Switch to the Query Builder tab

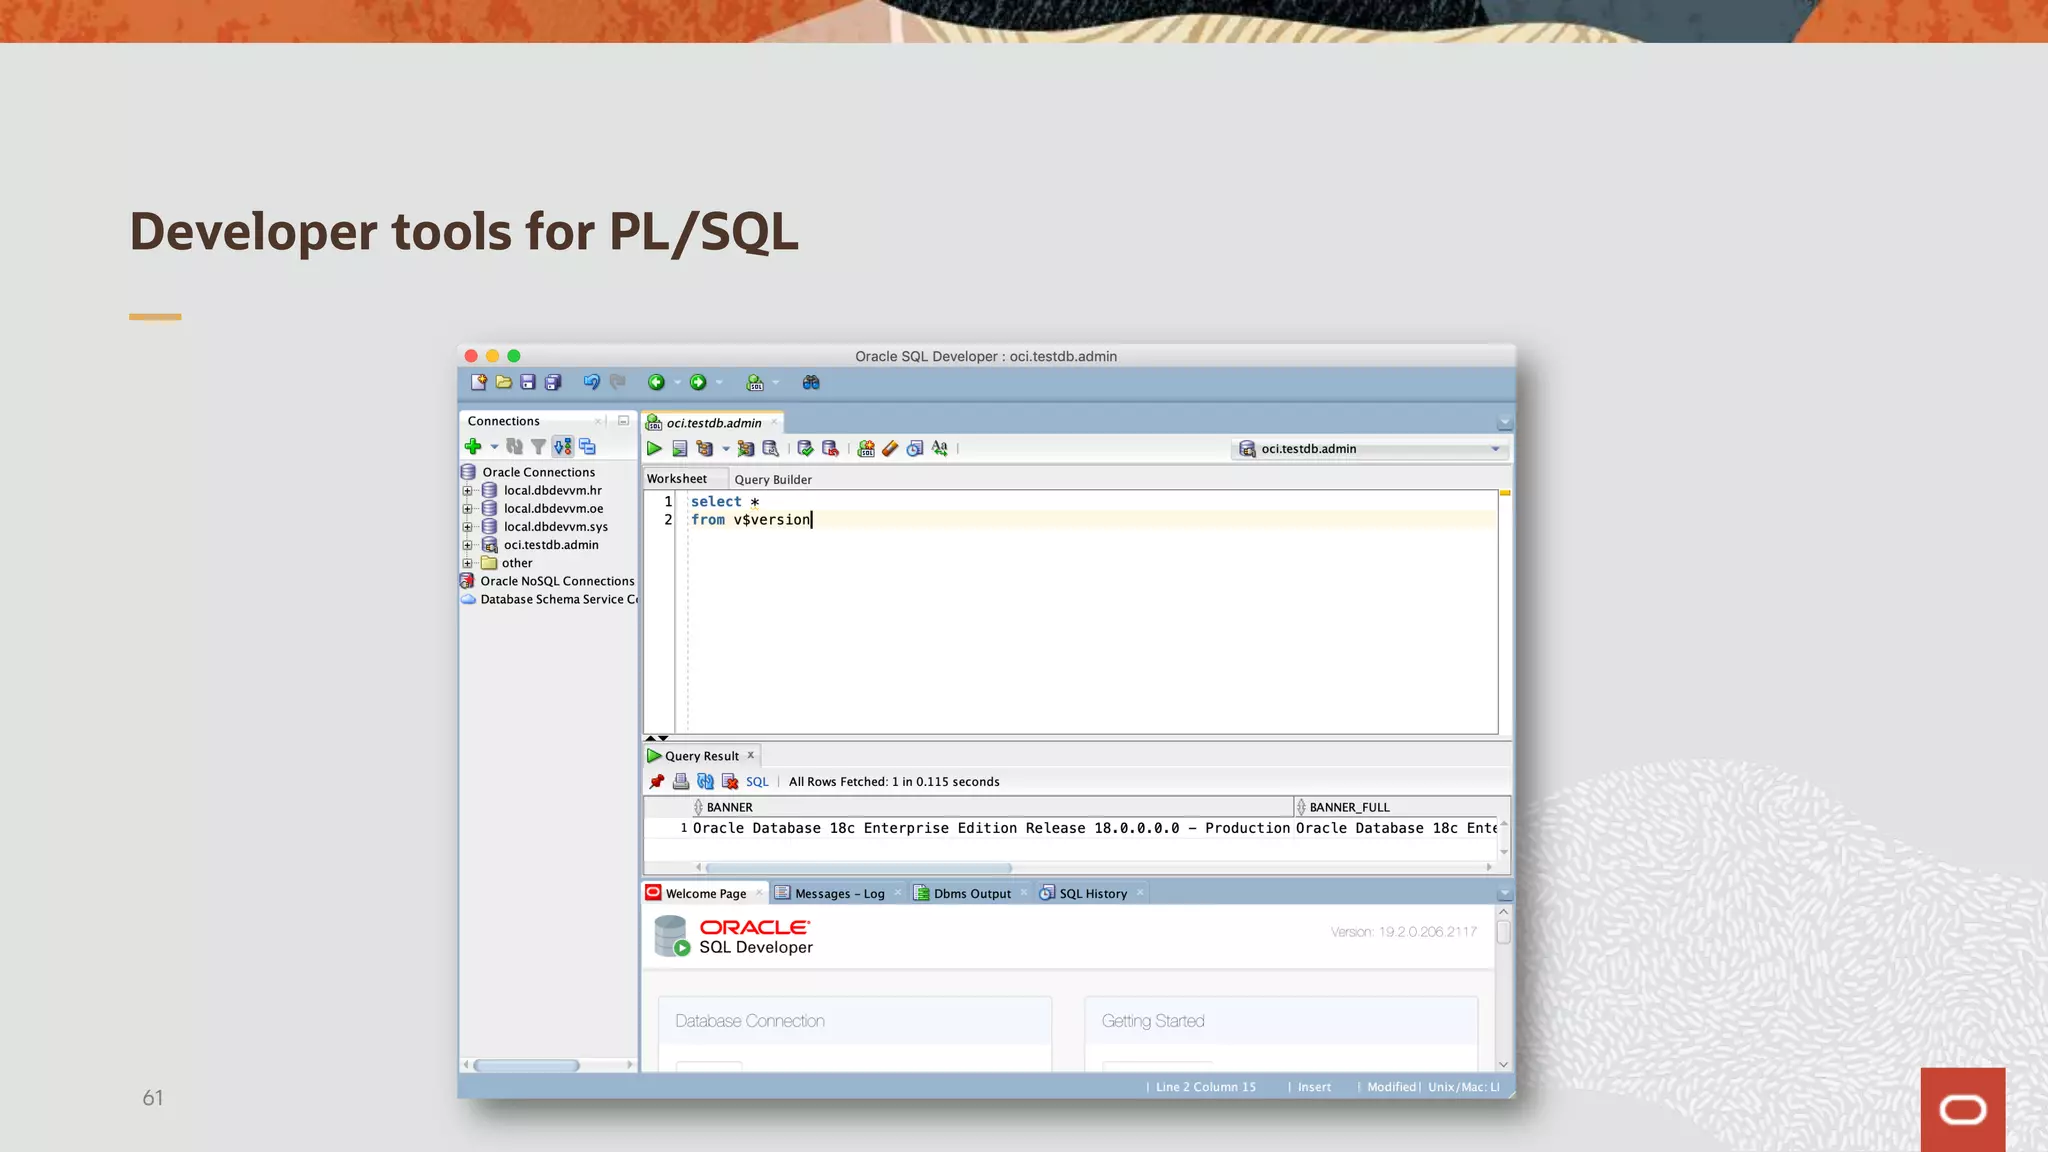(773, 479)
